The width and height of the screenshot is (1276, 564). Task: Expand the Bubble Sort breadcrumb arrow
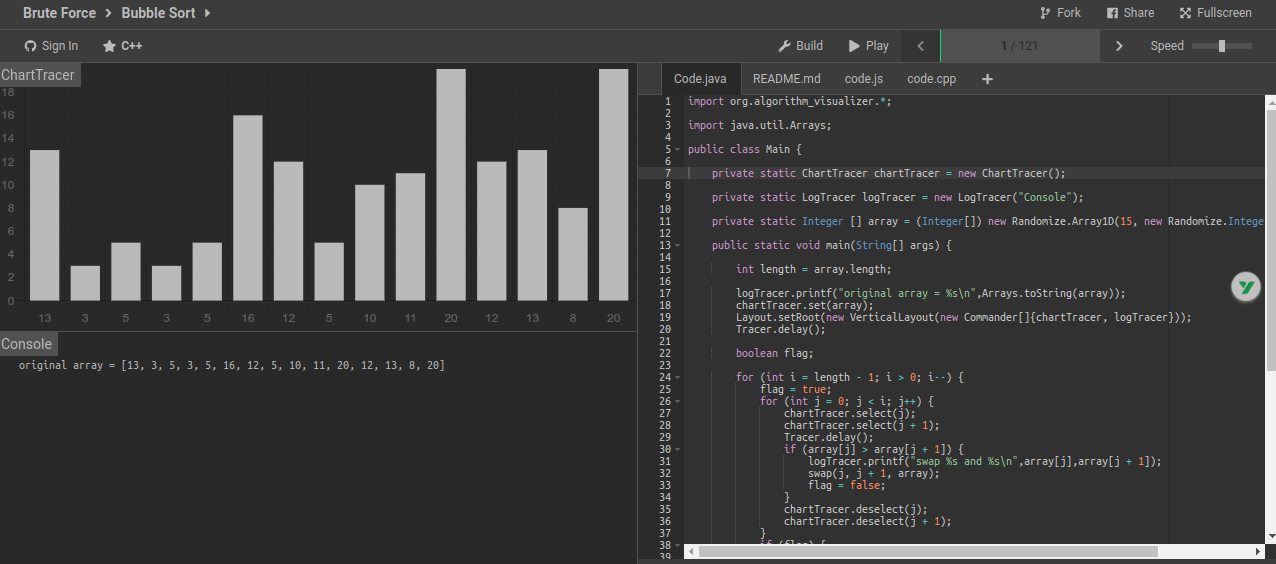[x=207, y=13]
